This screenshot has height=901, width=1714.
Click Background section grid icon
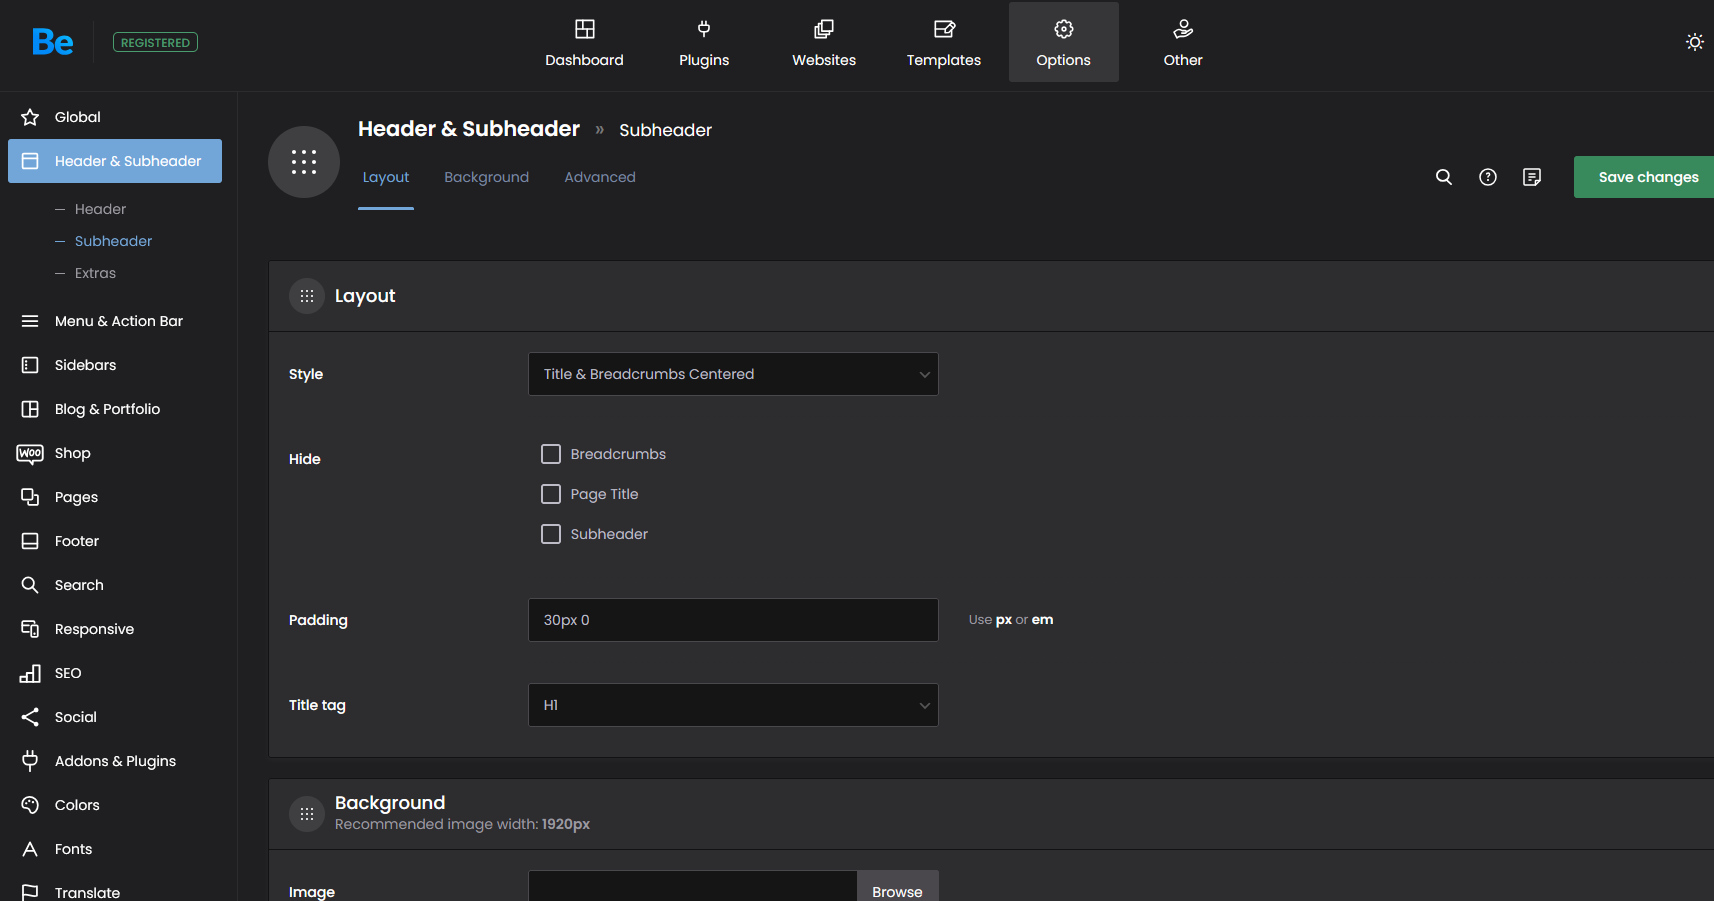pos(307,814)
